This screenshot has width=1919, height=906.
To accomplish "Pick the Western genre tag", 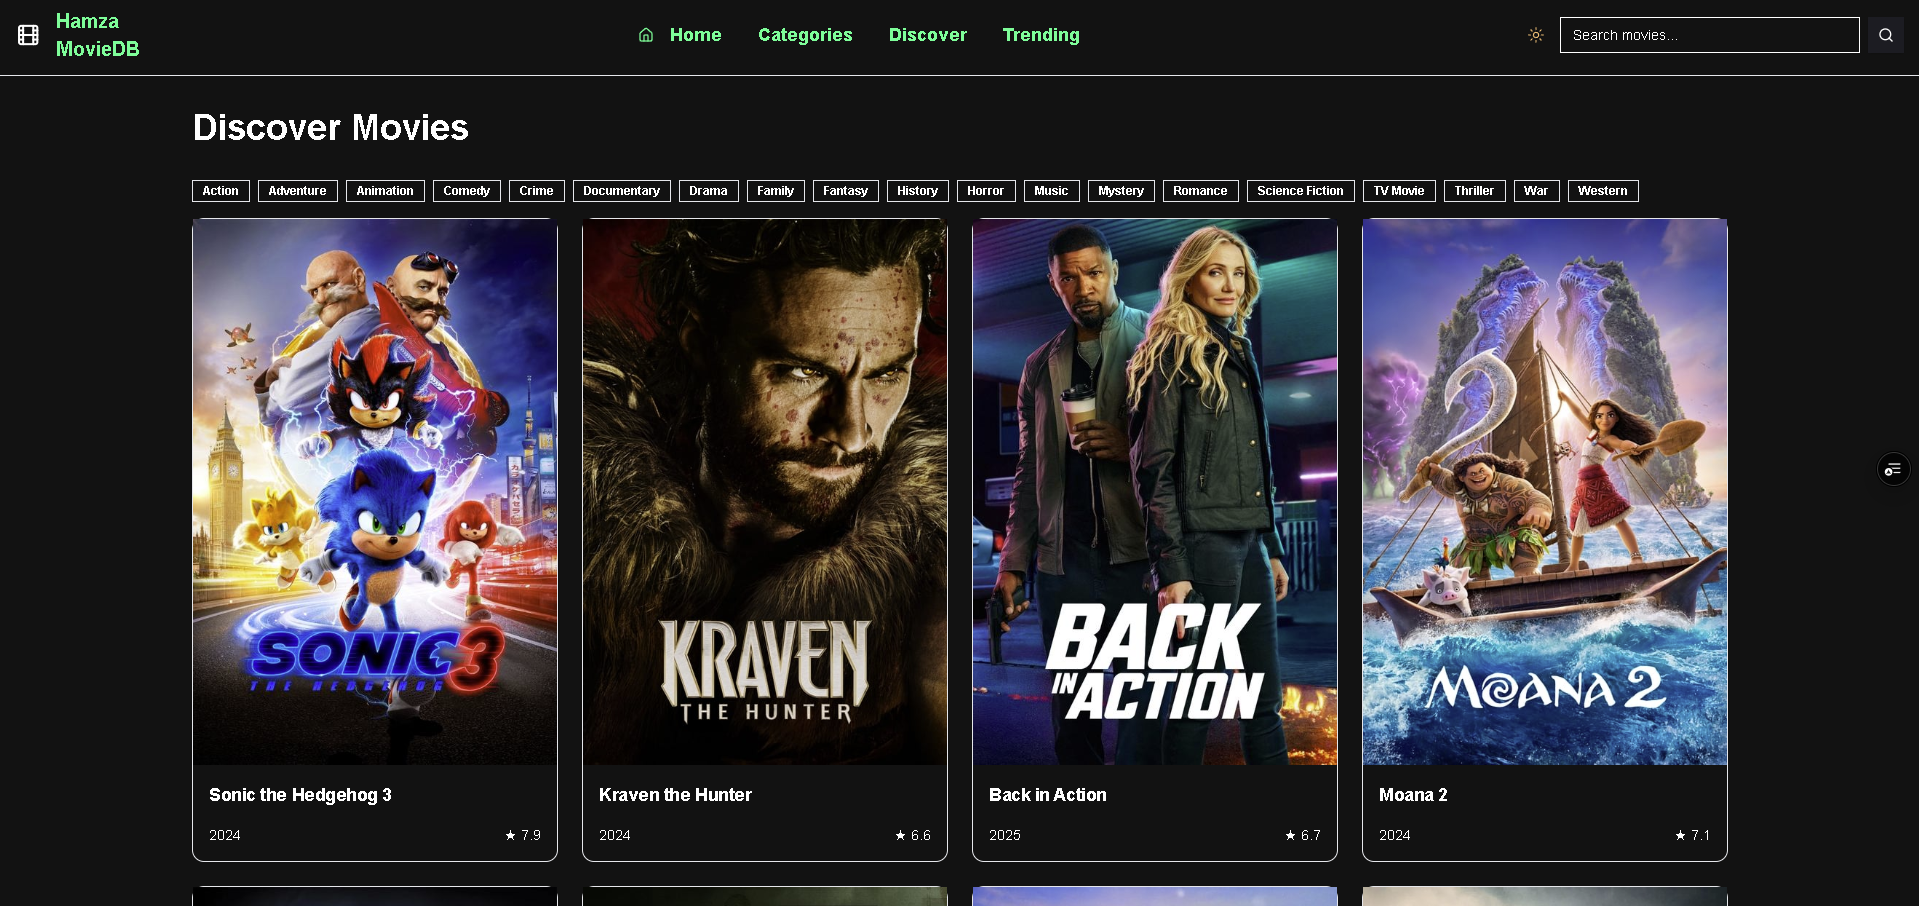I will 1602,191.
